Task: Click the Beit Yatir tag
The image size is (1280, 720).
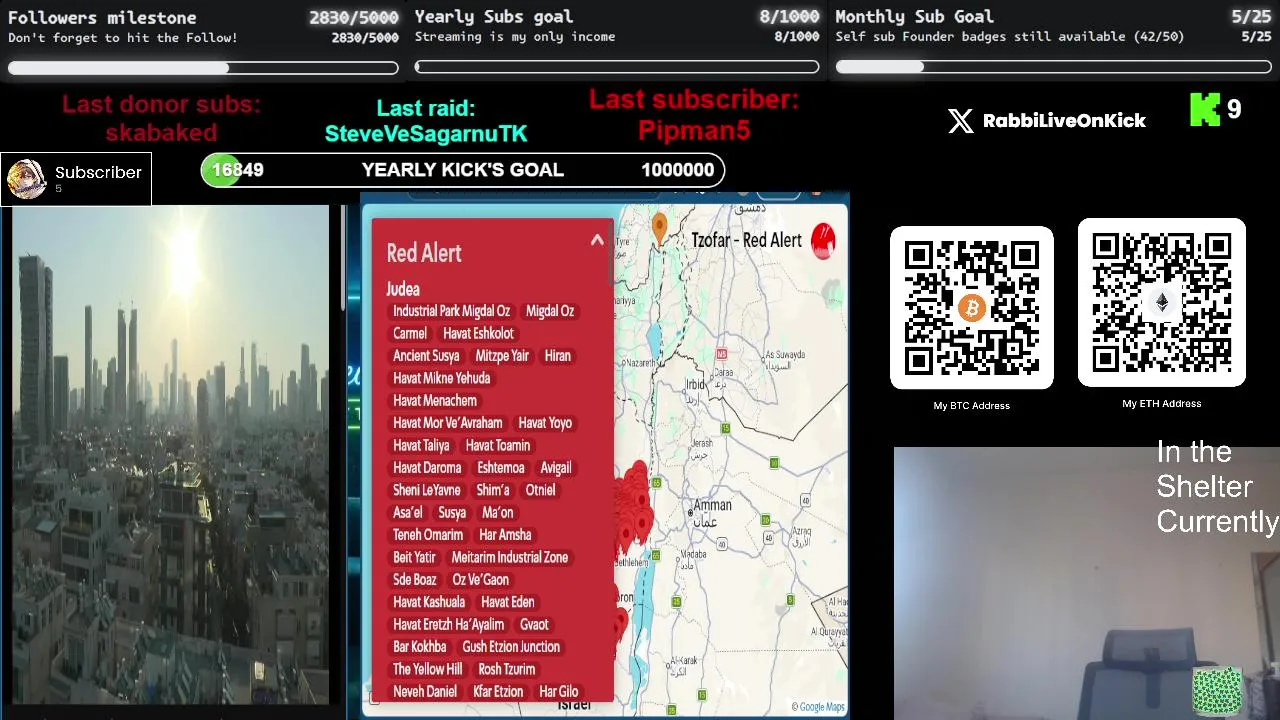Action: (x=414, y=557)
